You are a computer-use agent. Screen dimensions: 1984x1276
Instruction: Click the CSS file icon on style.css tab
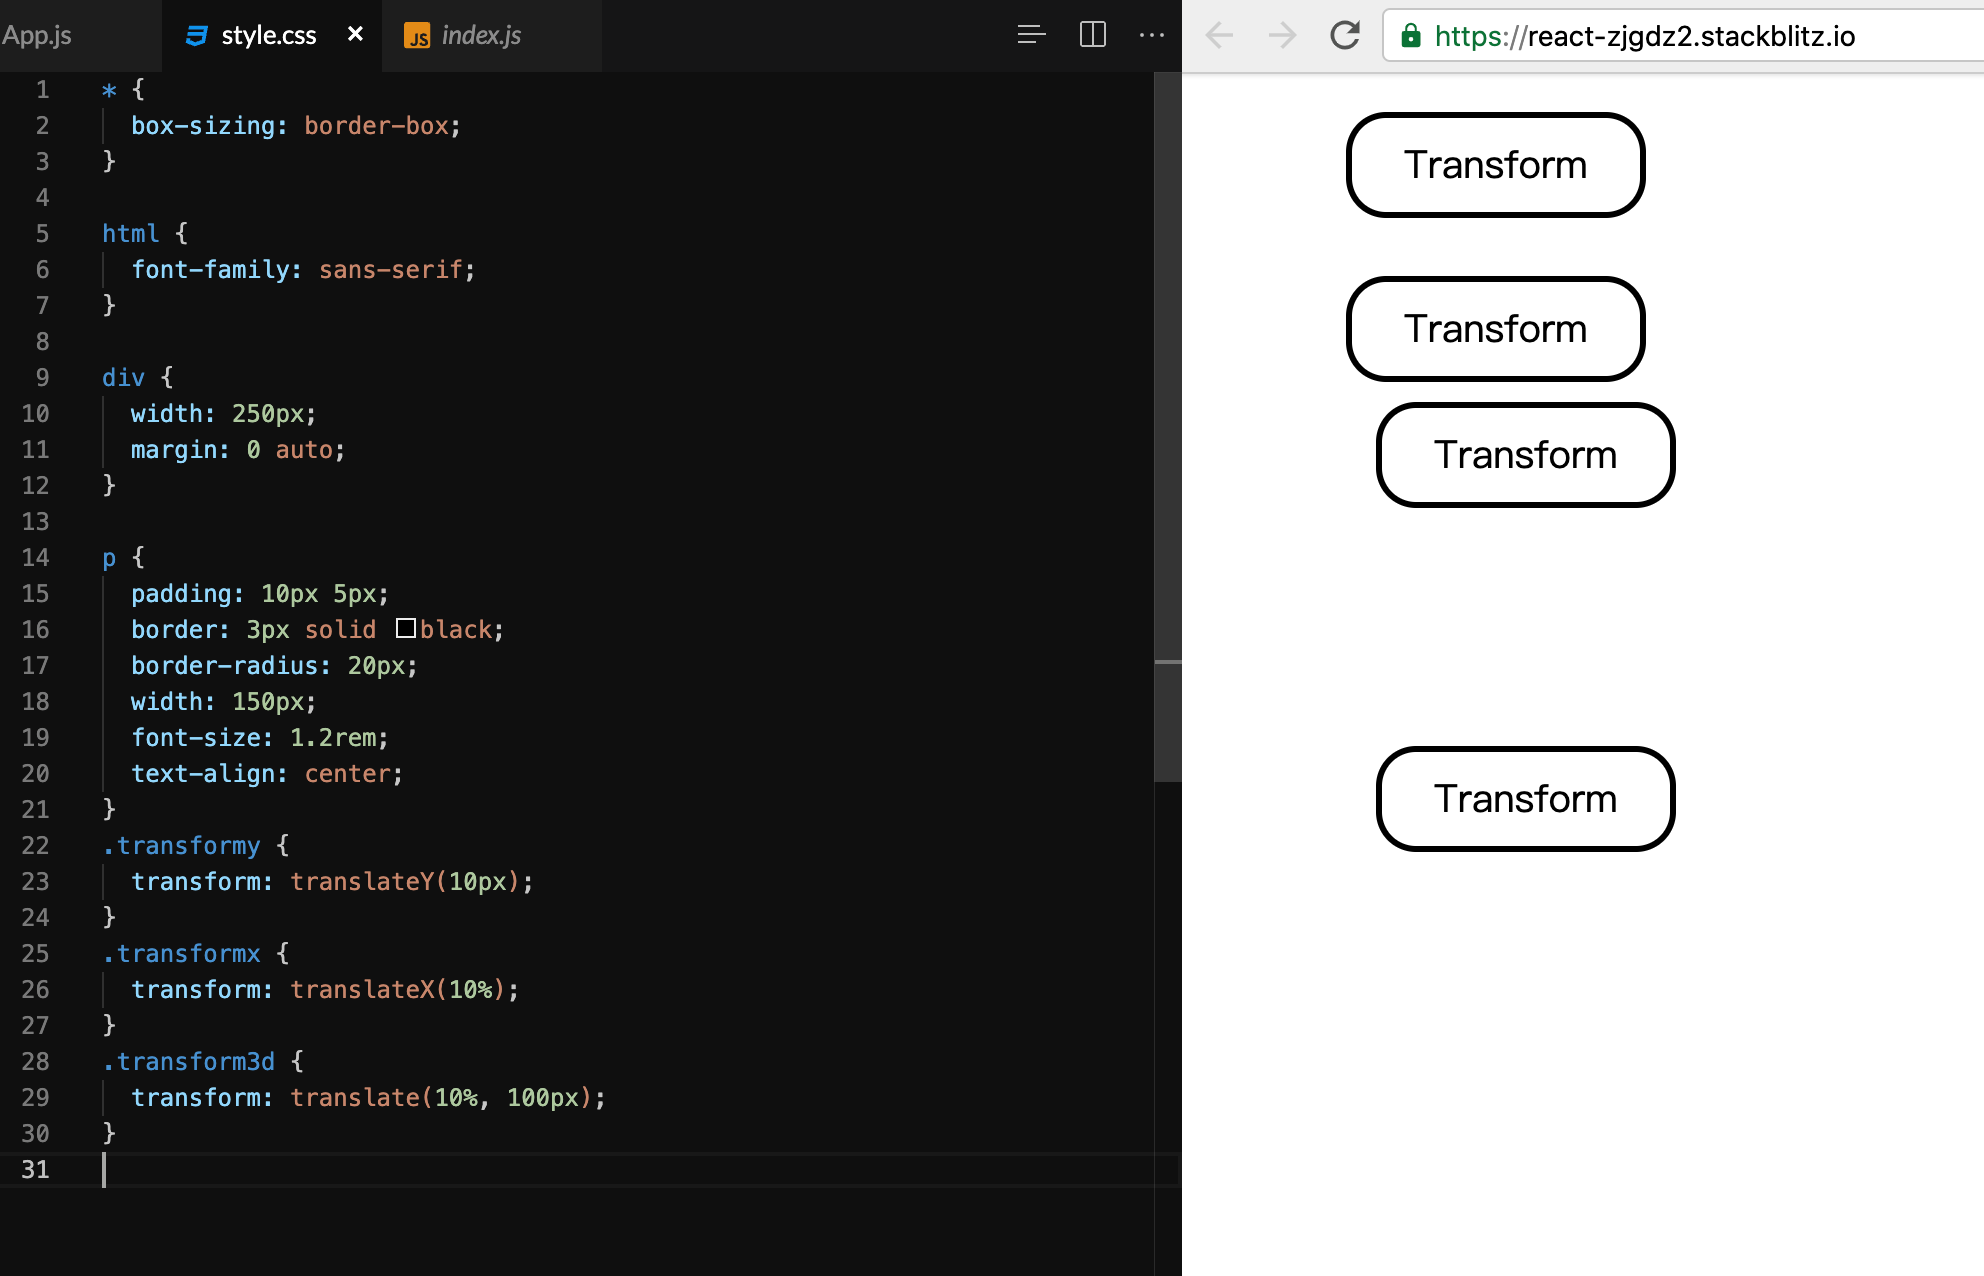tap(197, 36)
